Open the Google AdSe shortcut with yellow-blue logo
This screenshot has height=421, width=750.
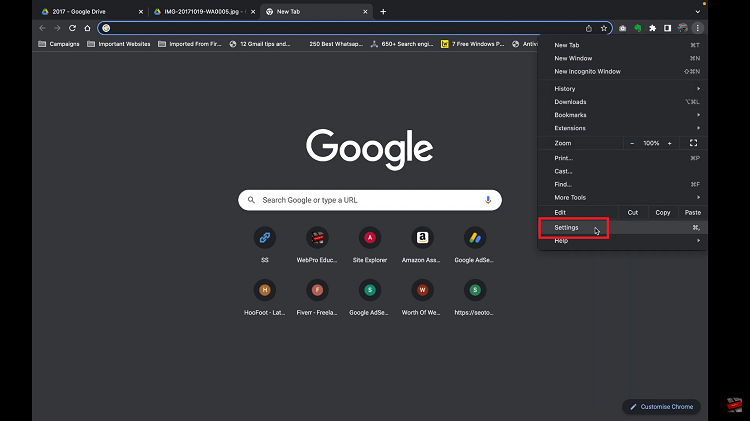tap(474, 245)
